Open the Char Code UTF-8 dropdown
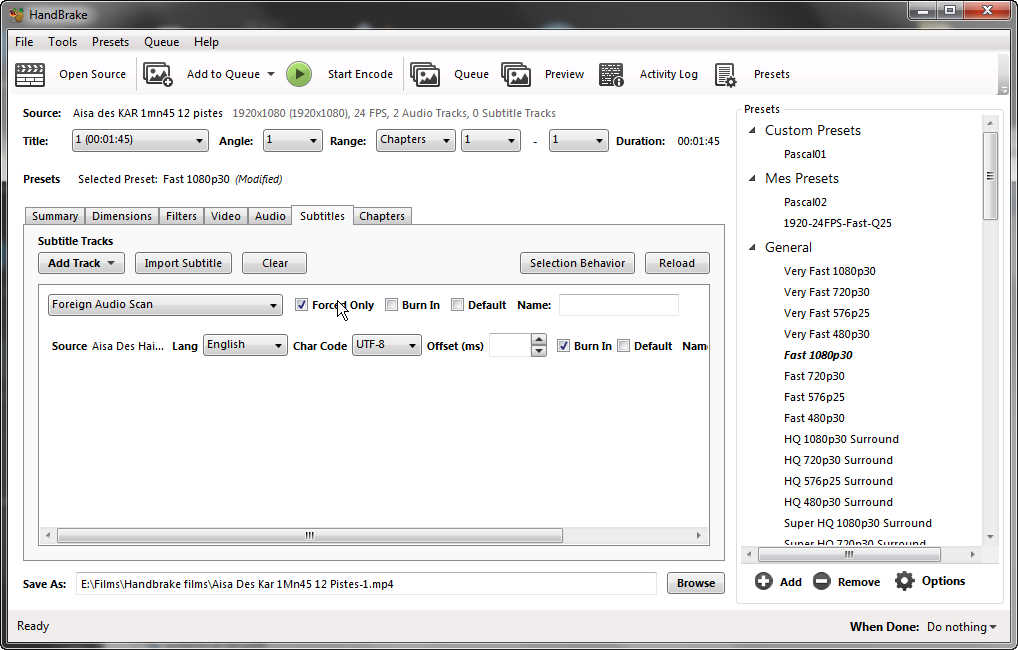 point(386,345)
